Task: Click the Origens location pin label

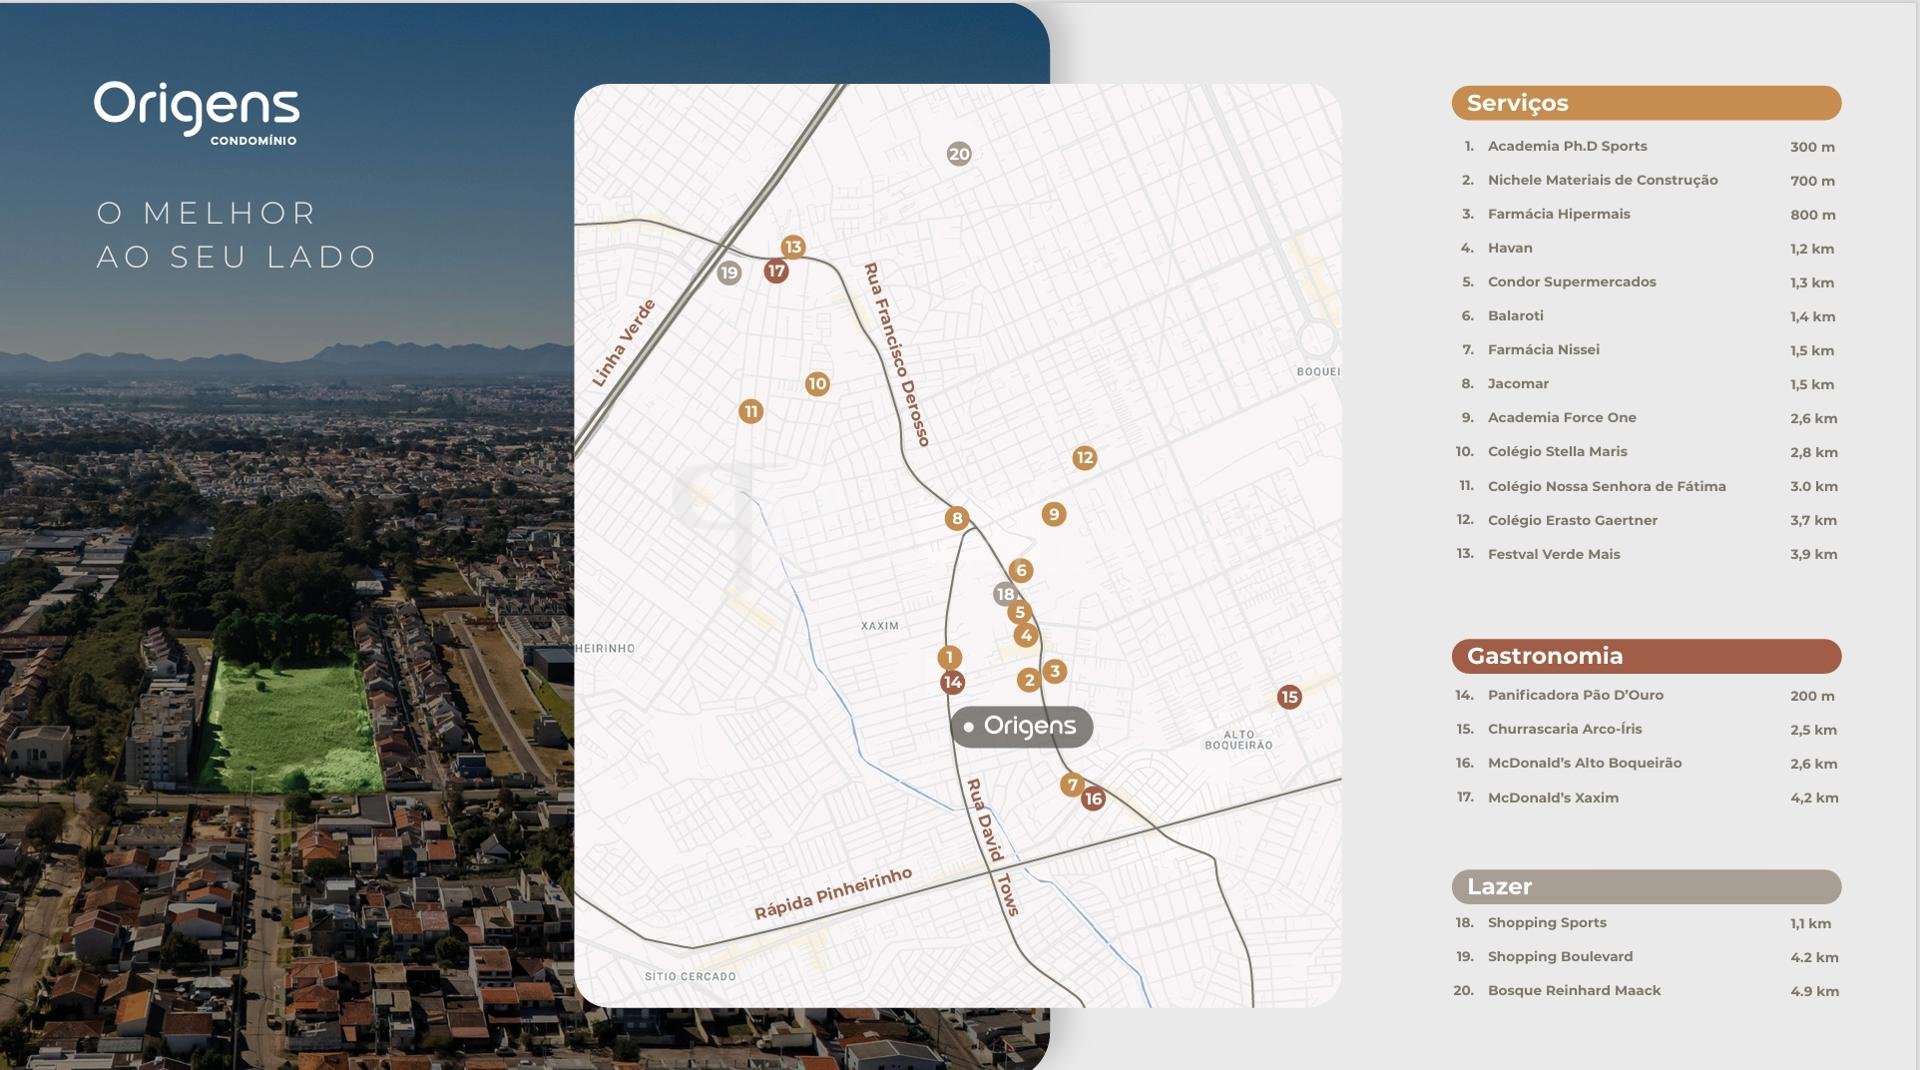Action: point(1021,727)
